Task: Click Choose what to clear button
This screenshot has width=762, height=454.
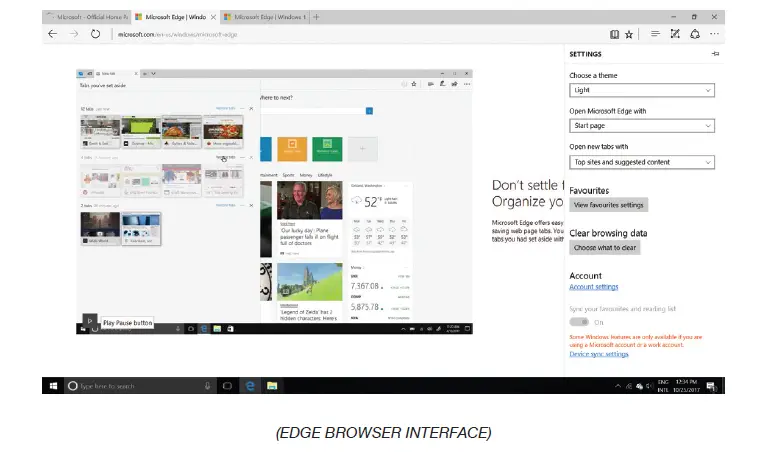Action: click(605, 247)
